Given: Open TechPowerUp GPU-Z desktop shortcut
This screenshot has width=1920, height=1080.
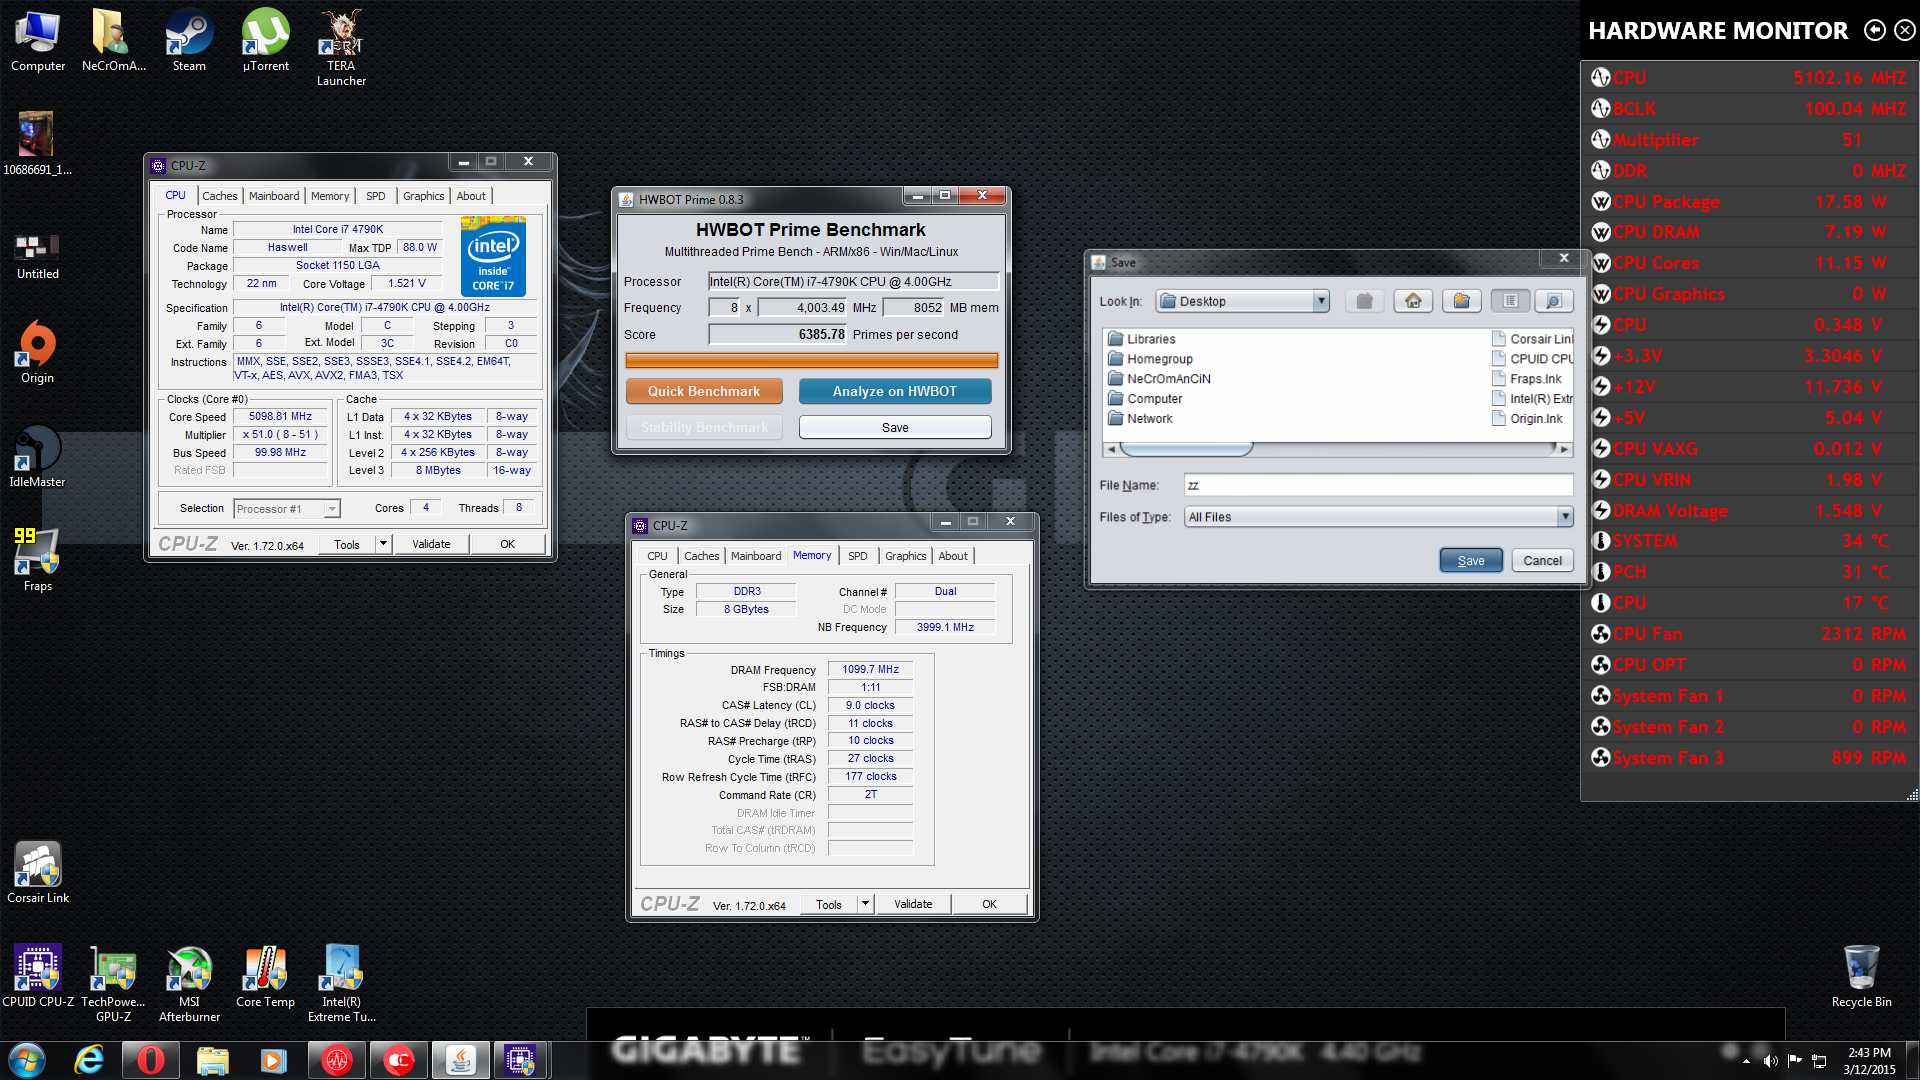Looking at the screenshot, I should [x=113, y=983].
